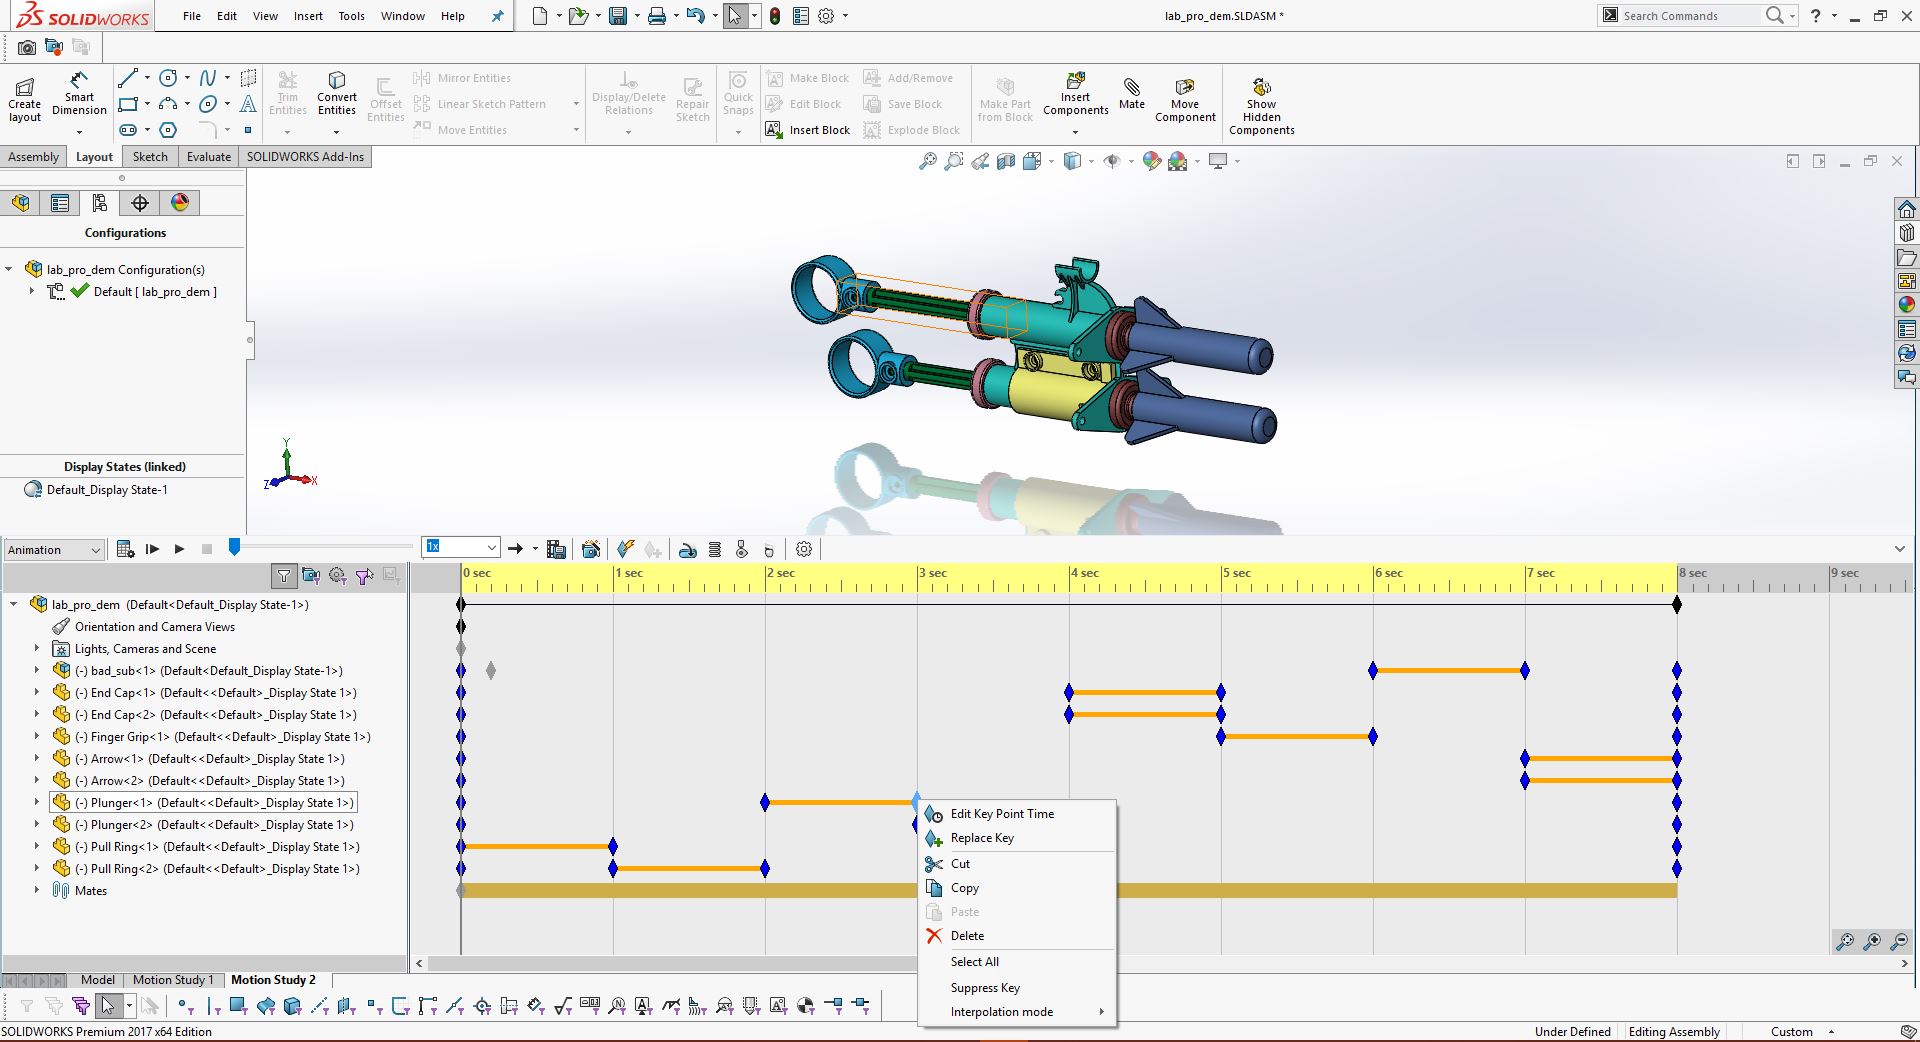This screenshot has width=1920, height=1042.
Task: Click timeline Zoom Out icon
Action: [x=1899, y=941]
